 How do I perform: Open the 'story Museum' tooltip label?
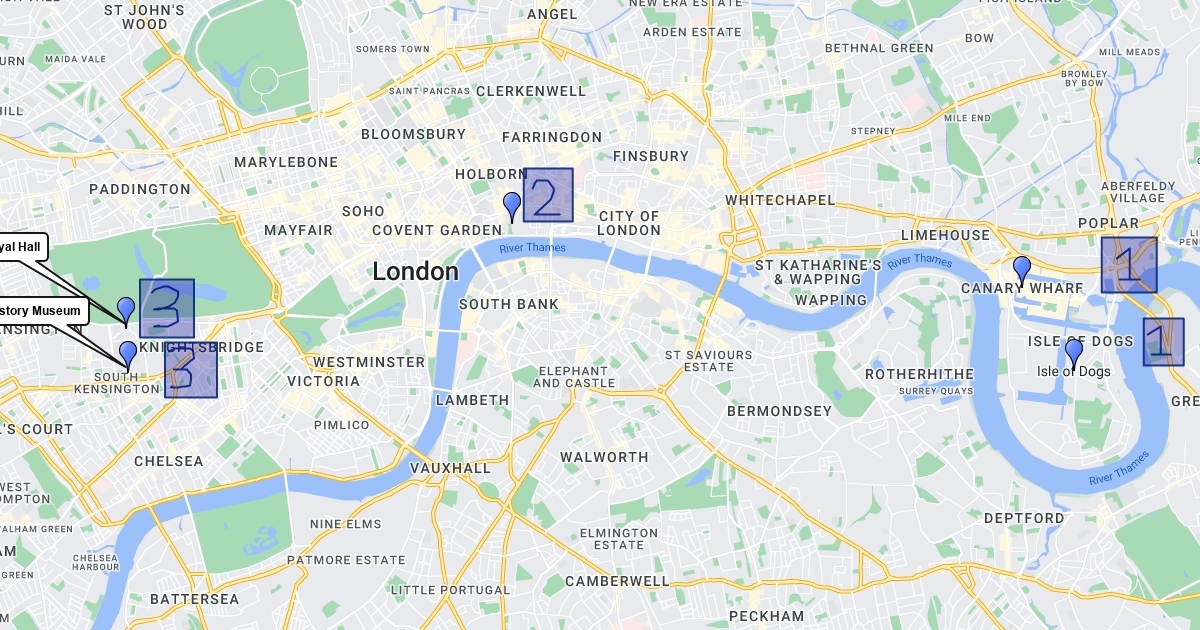pos(40,311)
